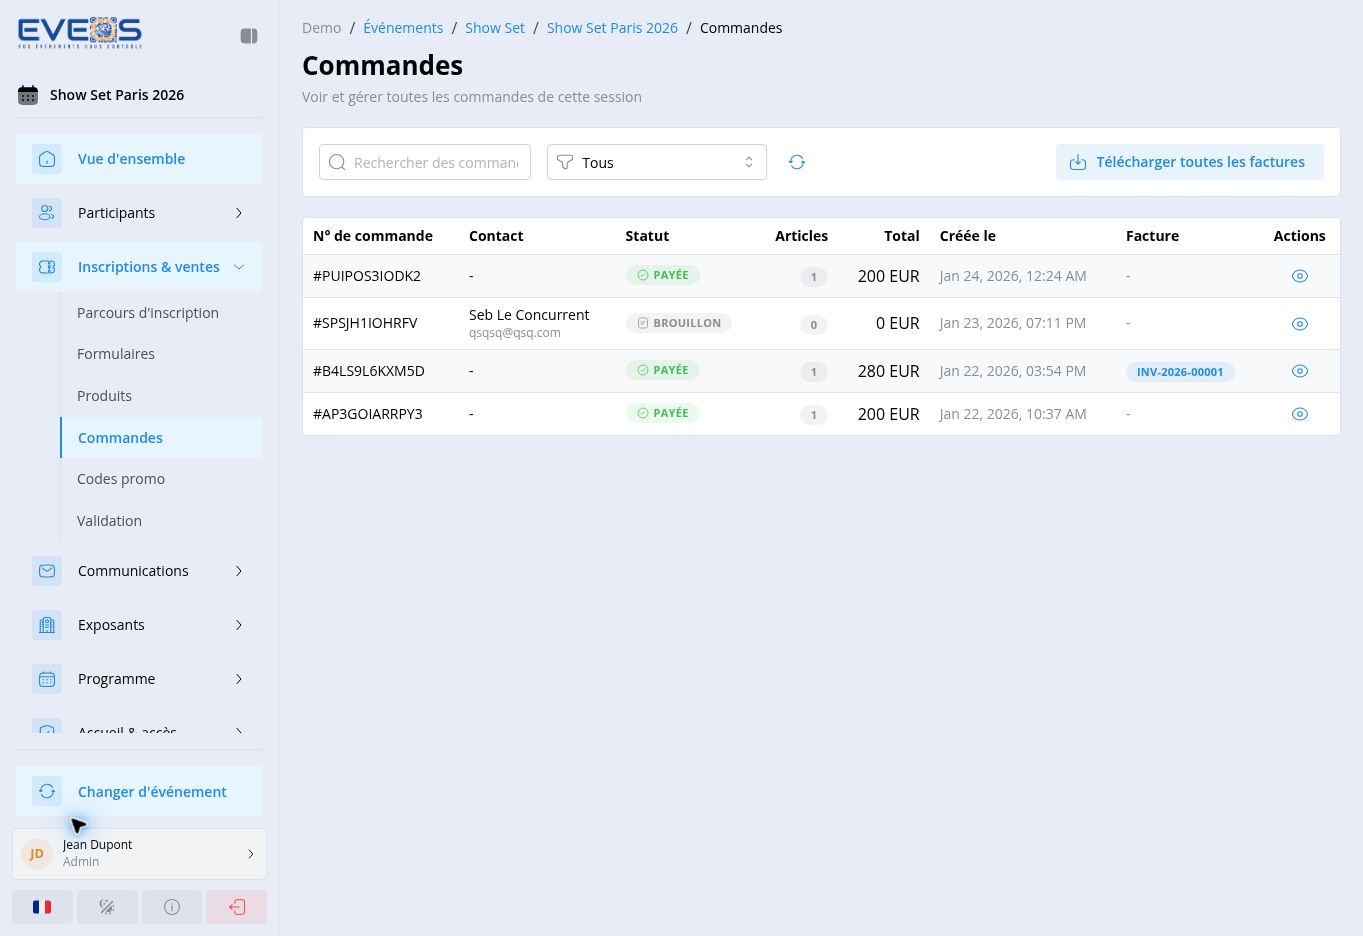The width and height of the screenshot is (1363, 936).
Task: Expand the Exposants section chevron
Action: point(239,625)
